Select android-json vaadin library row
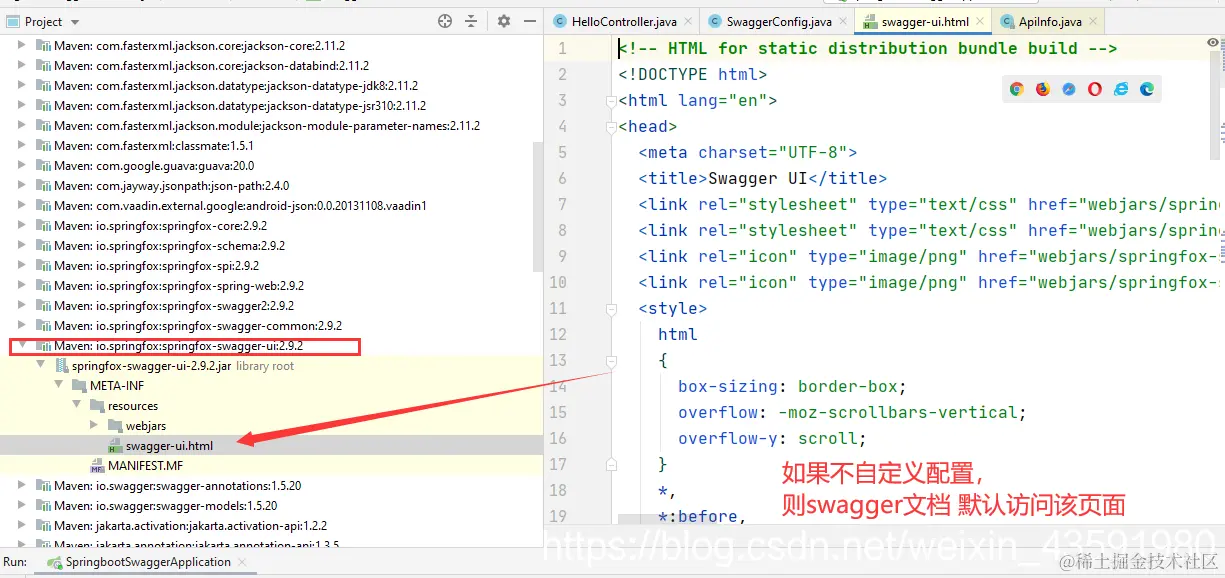The height and width of the screenshot is (578, 1225). pyautogui.click(x=272, y=206)
